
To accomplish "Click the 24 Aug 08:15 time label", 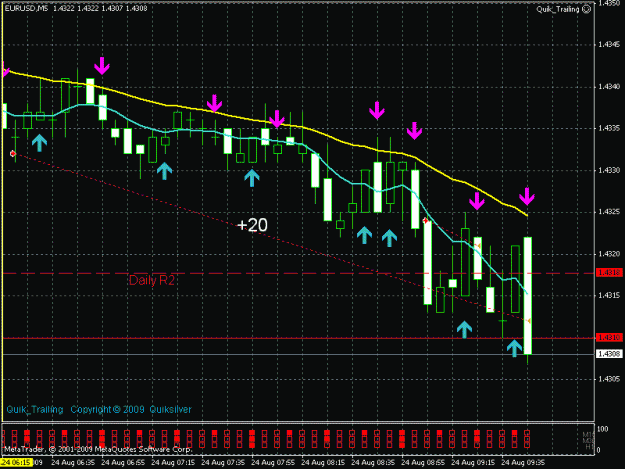I will [x=323, y=463].
